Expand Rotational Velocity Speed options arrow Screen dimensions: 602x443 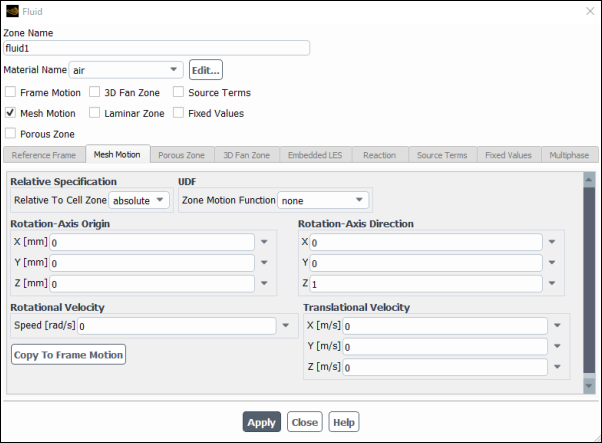(x=286, y=326)
